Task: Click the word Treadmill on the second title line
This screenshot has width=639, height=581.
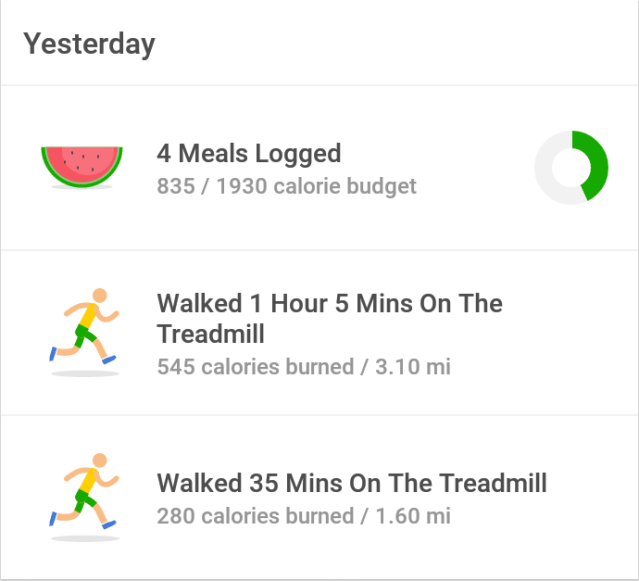Action: click(x=211, y=334)
